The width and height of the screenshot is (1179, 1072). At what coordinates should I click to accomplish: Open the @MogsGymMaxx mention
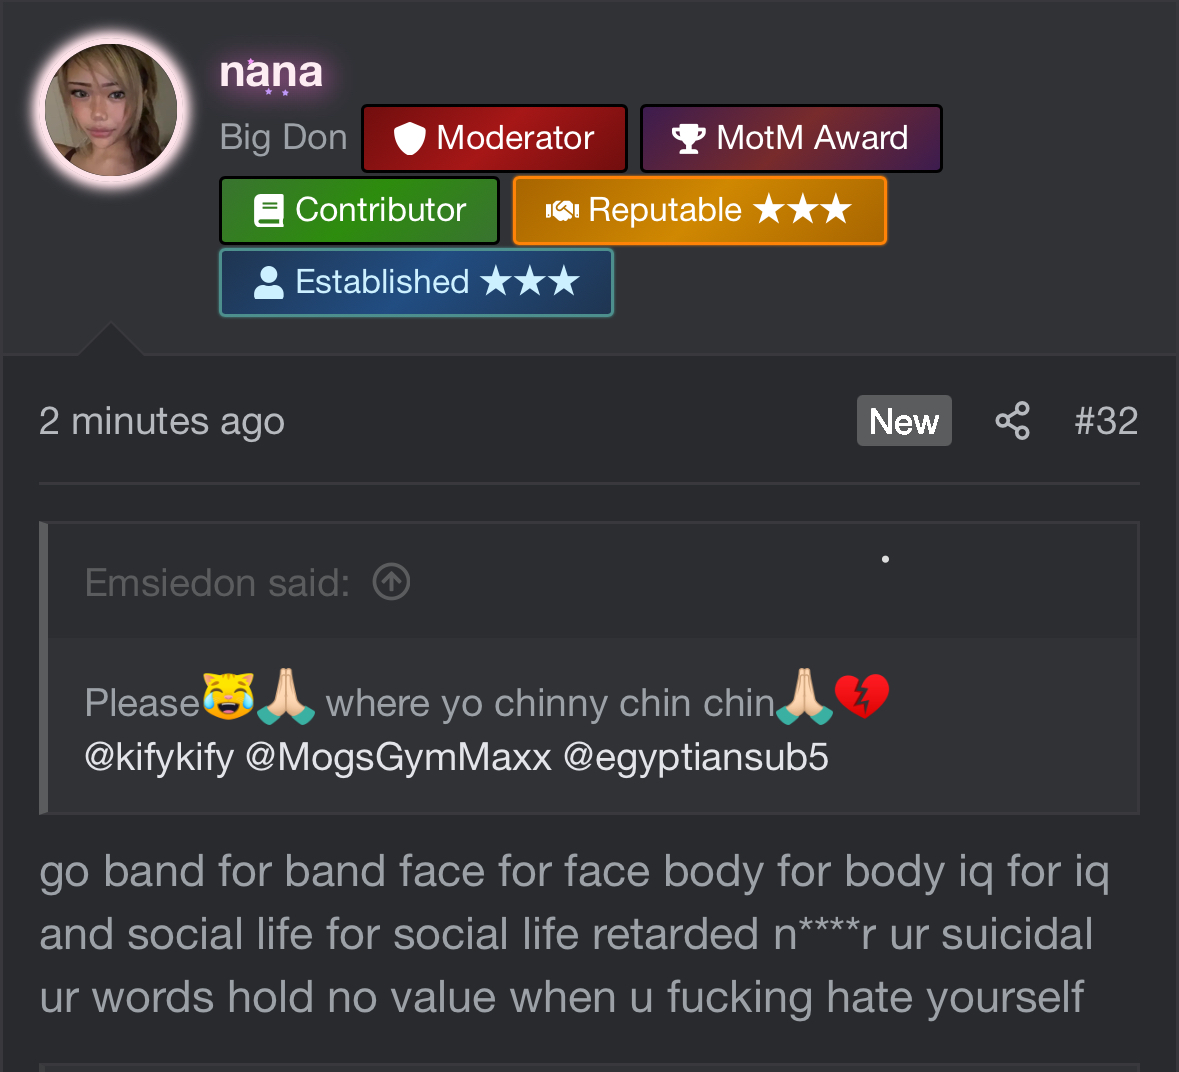(x=398, y=757)
